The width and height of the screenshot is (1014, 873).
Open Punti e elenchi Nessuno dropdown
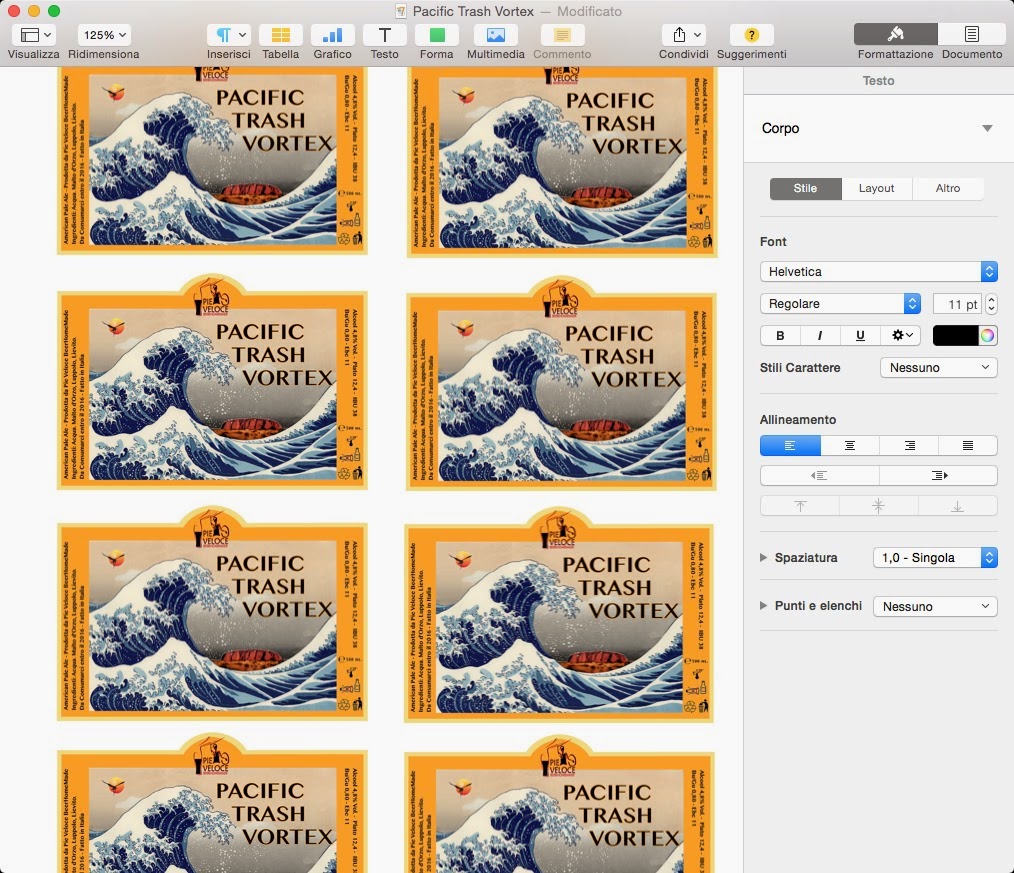coord(935,607)
